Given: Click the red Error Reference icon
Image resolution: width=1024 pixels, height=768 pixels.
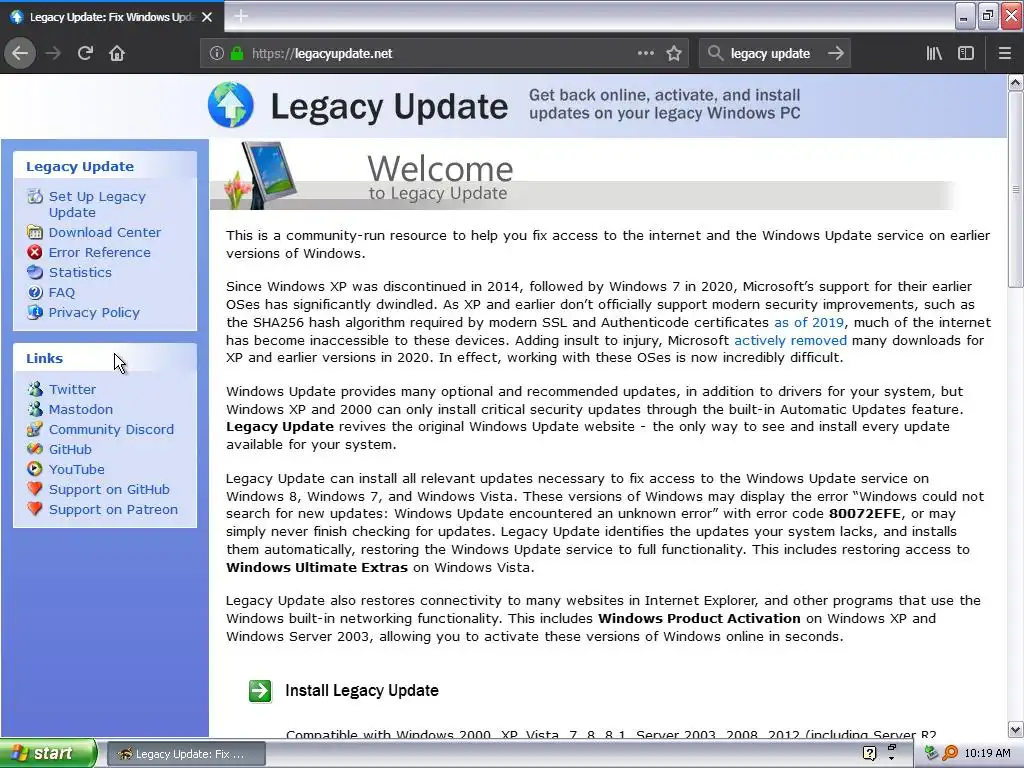Looking at the screenshot, I should click(35, 252).
